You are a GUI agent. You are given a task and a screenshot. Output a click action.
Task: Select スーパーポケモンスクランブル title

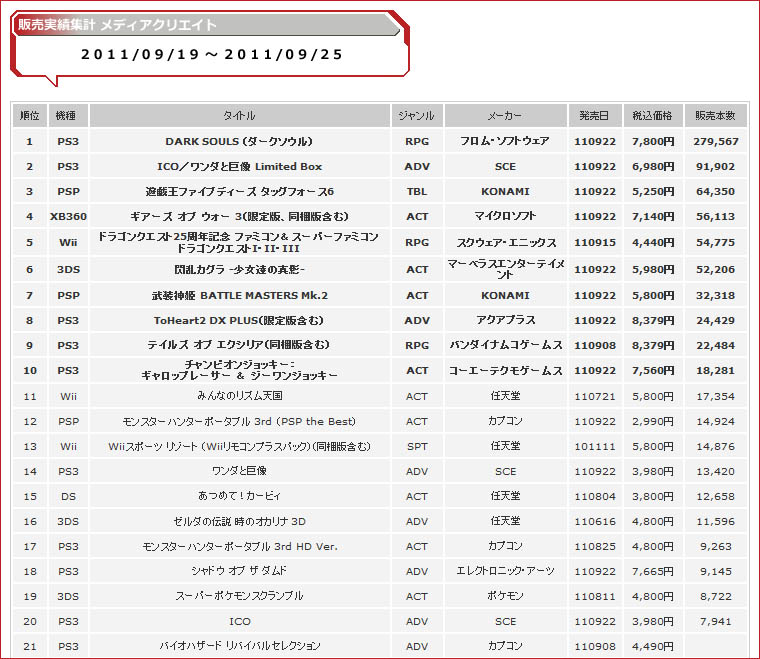point(239,596)
